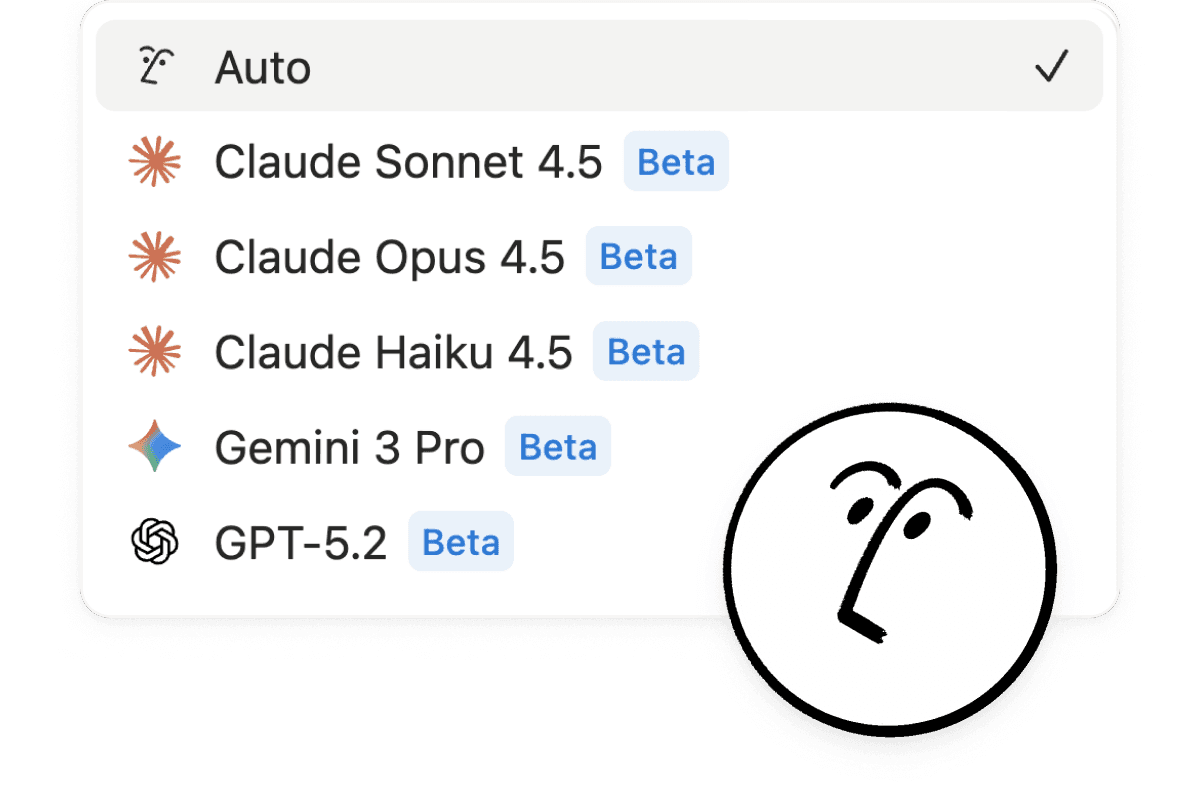Viewport: 1200px width, 800px height.
Task: Click the Claude starburst icon for Haiku 4.5
Action: 155,352
